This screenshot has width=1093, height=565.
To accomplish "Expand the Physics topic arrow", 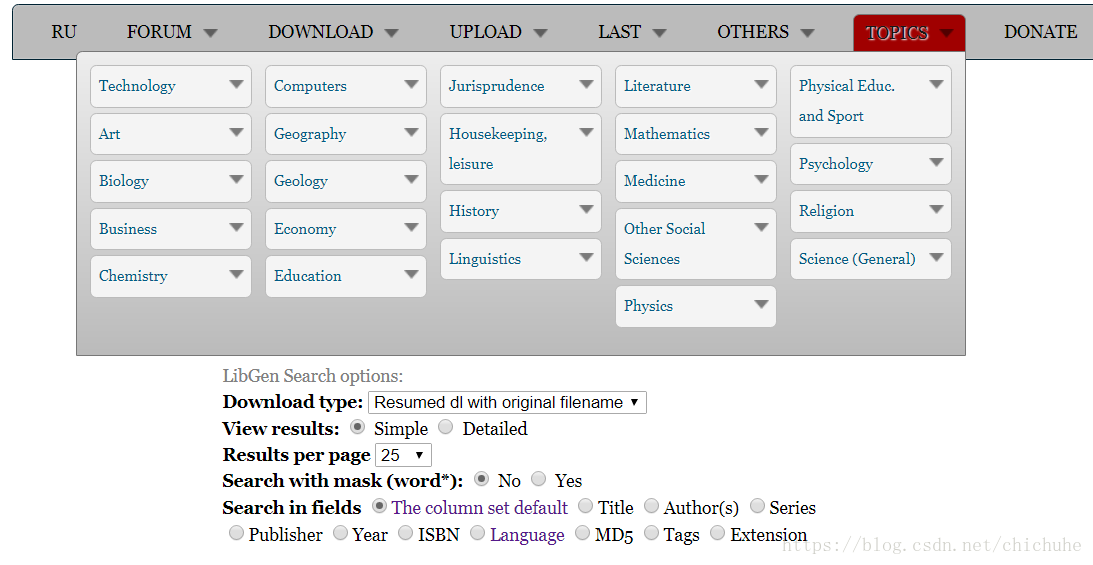I will click(761, 304).
